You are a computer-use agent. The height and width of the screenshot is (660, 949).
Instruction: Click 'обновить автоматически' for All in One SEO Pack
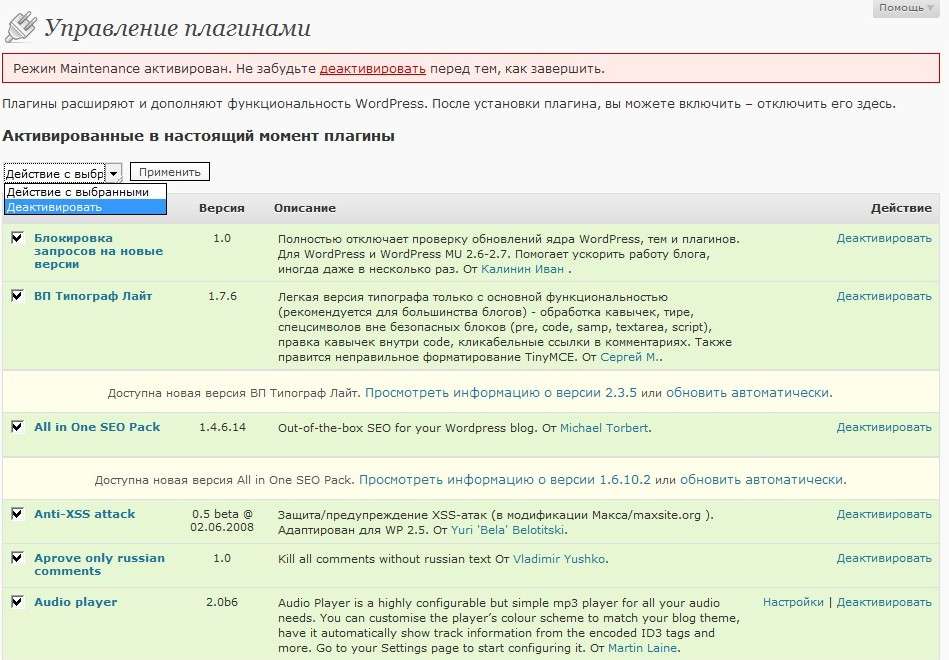[x=761, y=480]
